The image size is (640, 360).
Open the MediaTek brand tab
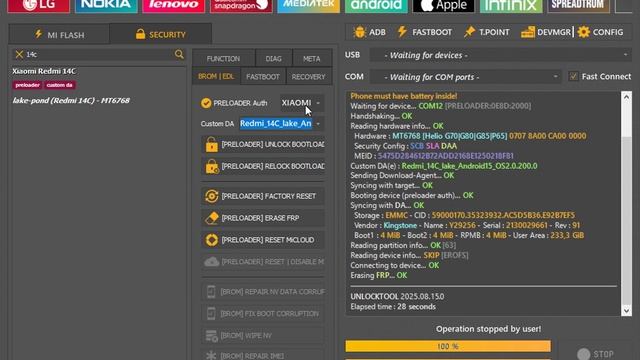(x=309, y=6)
